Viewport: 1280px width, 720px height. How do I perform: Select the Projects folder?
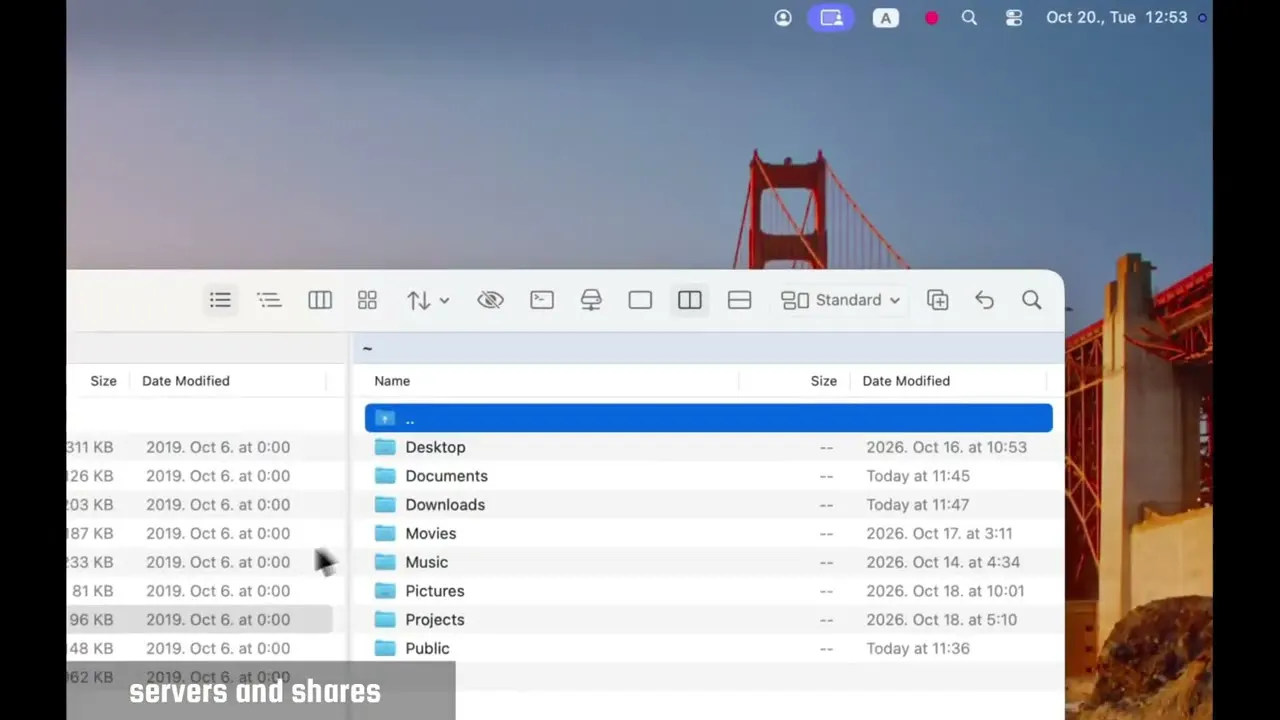(x=708, y=620)
